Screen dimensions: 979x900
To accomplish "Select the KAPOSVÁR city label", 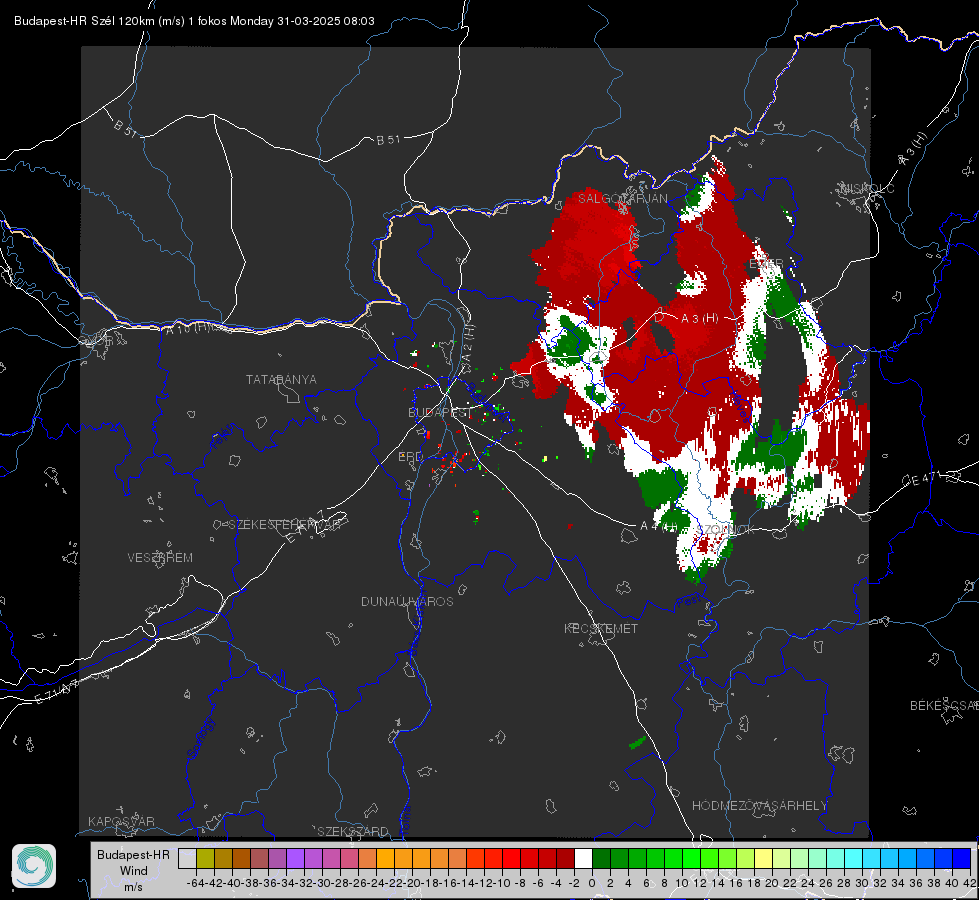I will 121,821.
